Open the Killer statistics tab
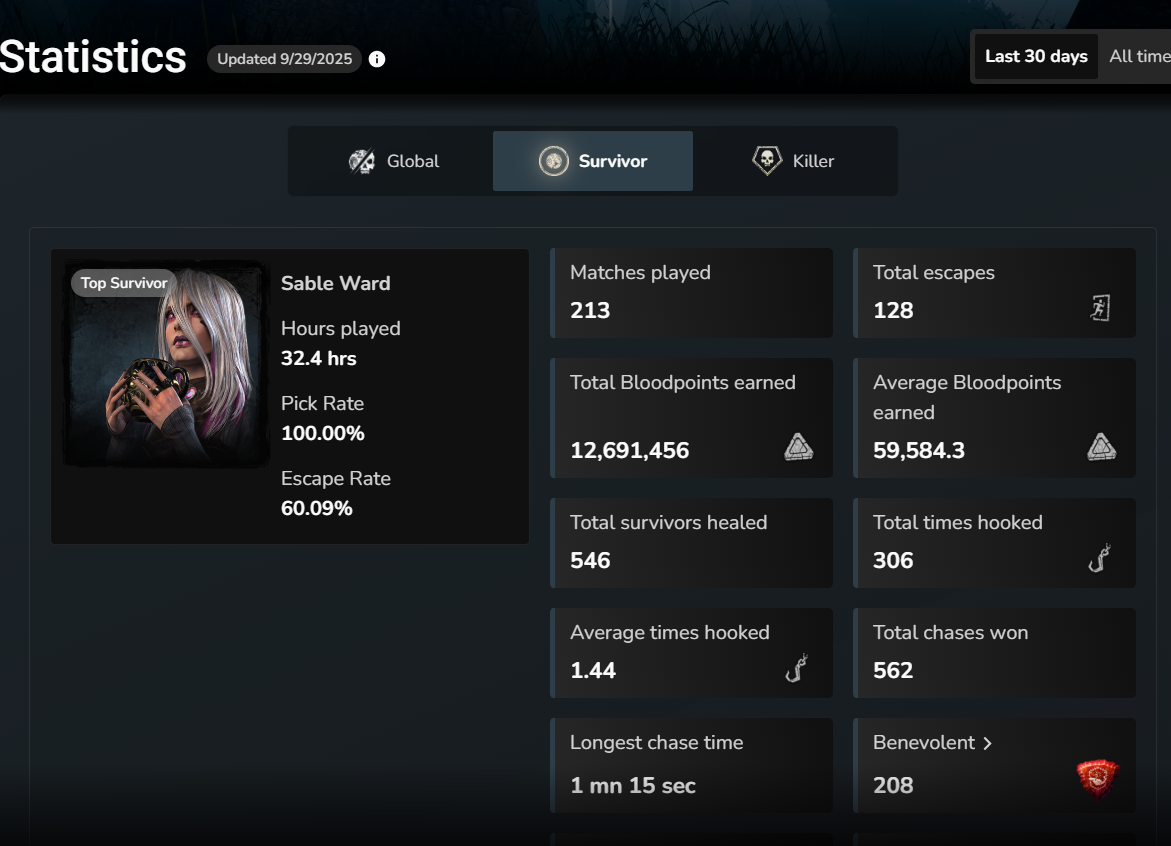Image resolution: width=1171 pixels, height=846 pixels. click(x=793, y=161)
